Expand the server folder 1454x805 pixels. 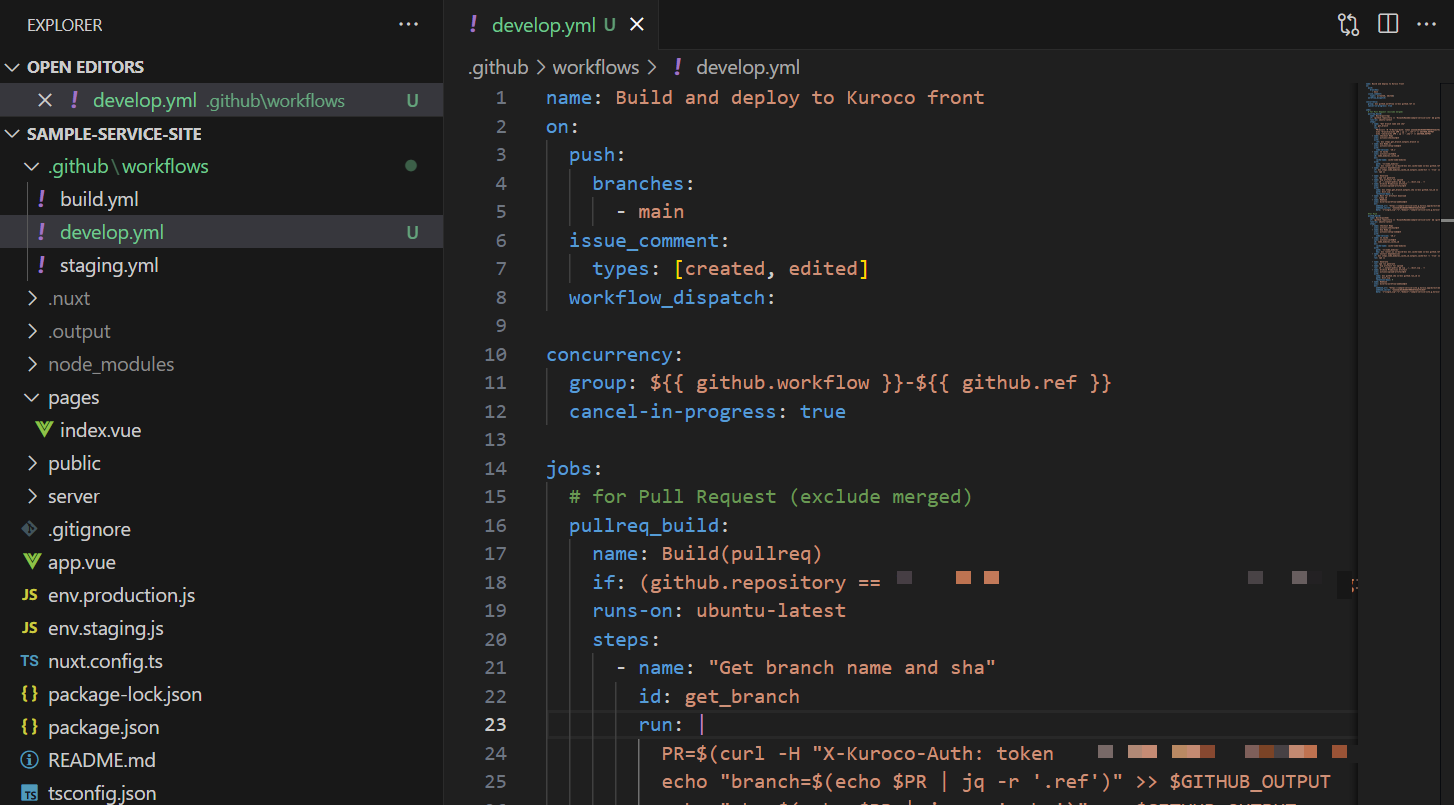tap(33, 496)
